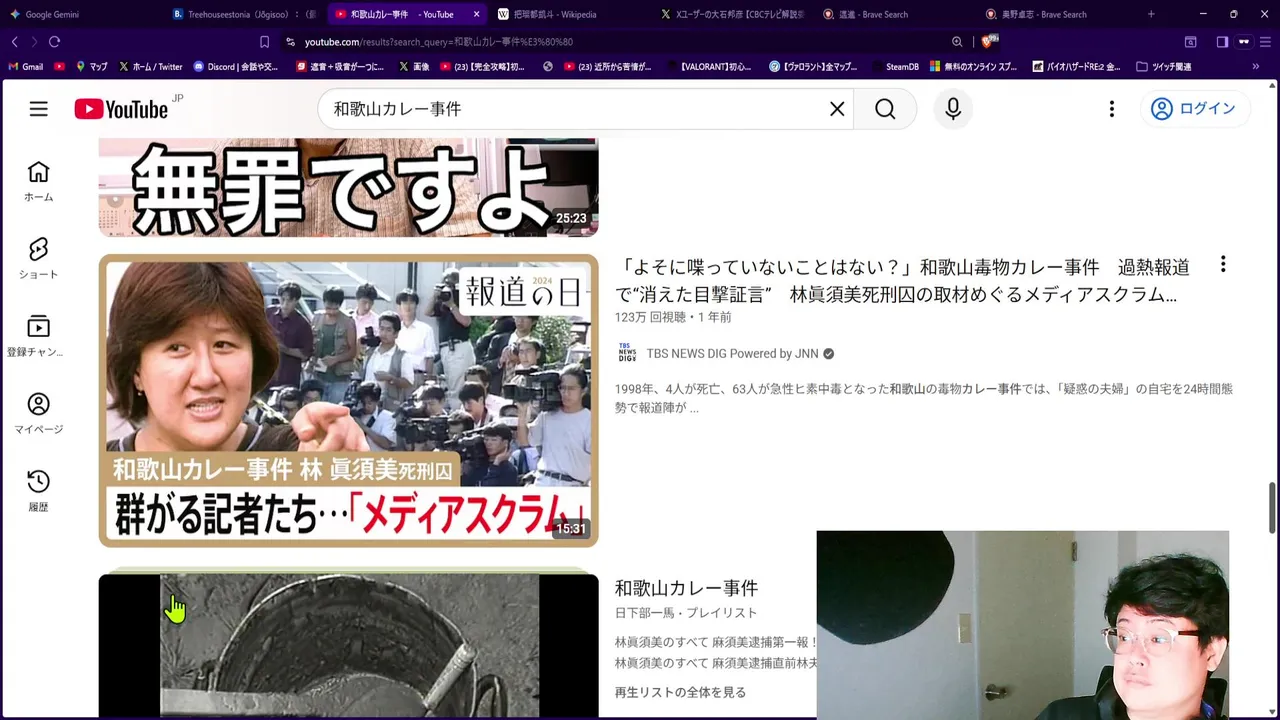1280x720 pixels.
Task: Click the page vertical scrollbar thumb
Action: point(1273,507)
